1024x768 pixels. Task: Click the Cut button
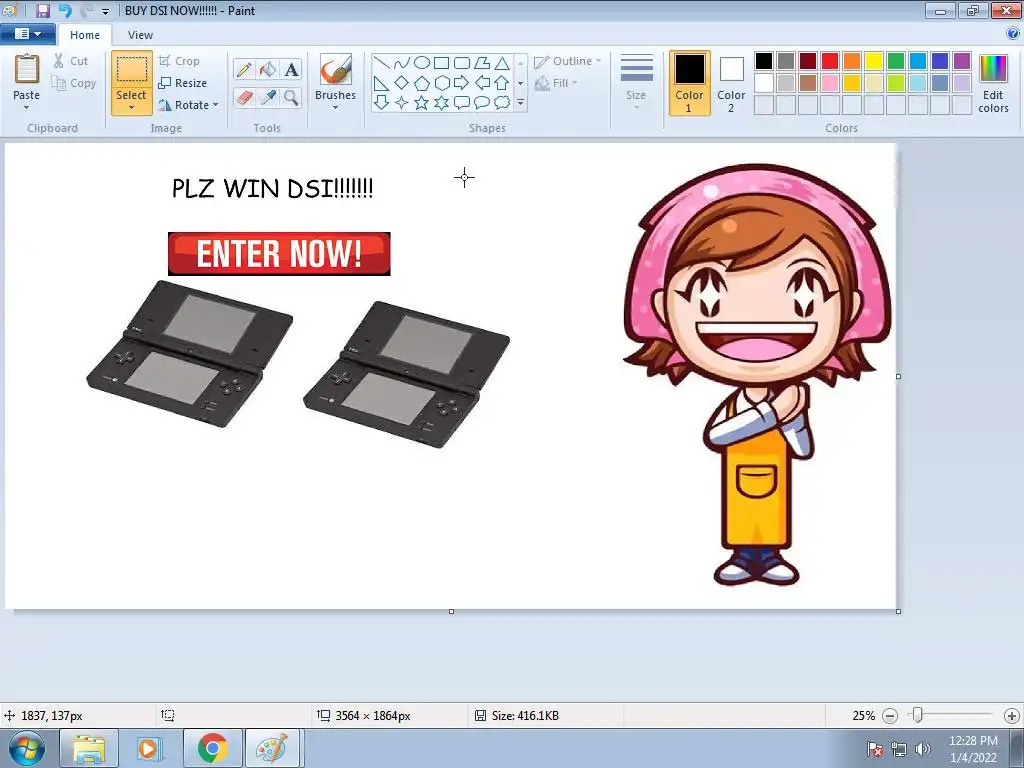71,61
